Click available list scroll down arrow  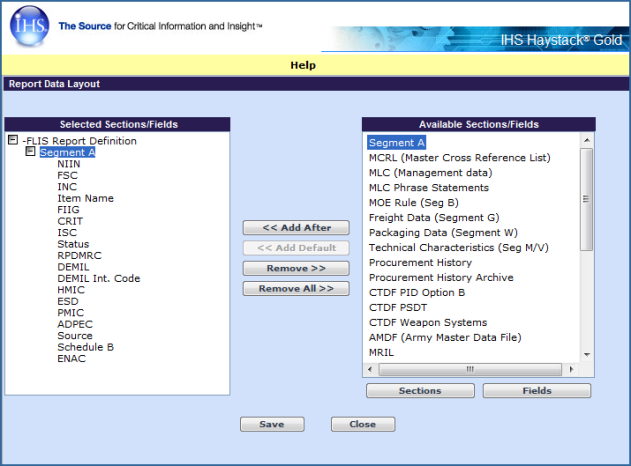tap(587, 355)
